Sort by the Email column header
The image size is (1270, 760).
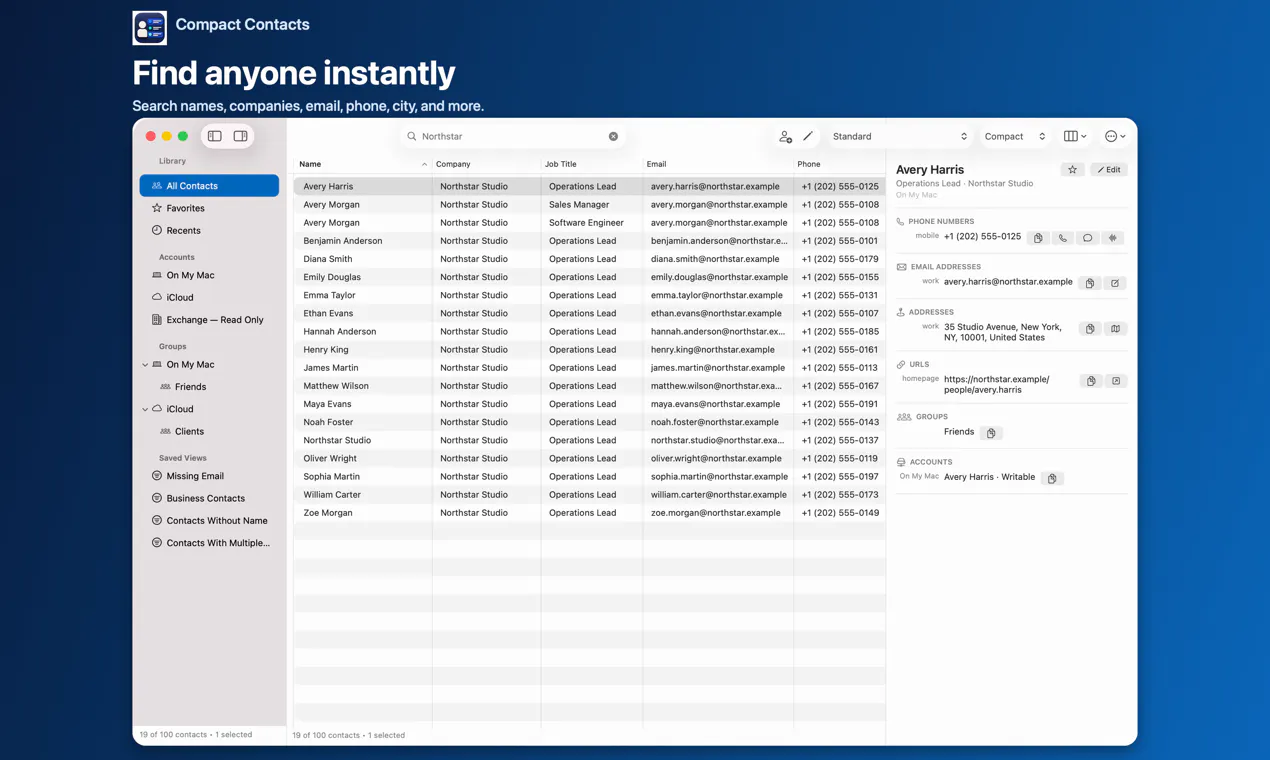(x=718, y=164)
